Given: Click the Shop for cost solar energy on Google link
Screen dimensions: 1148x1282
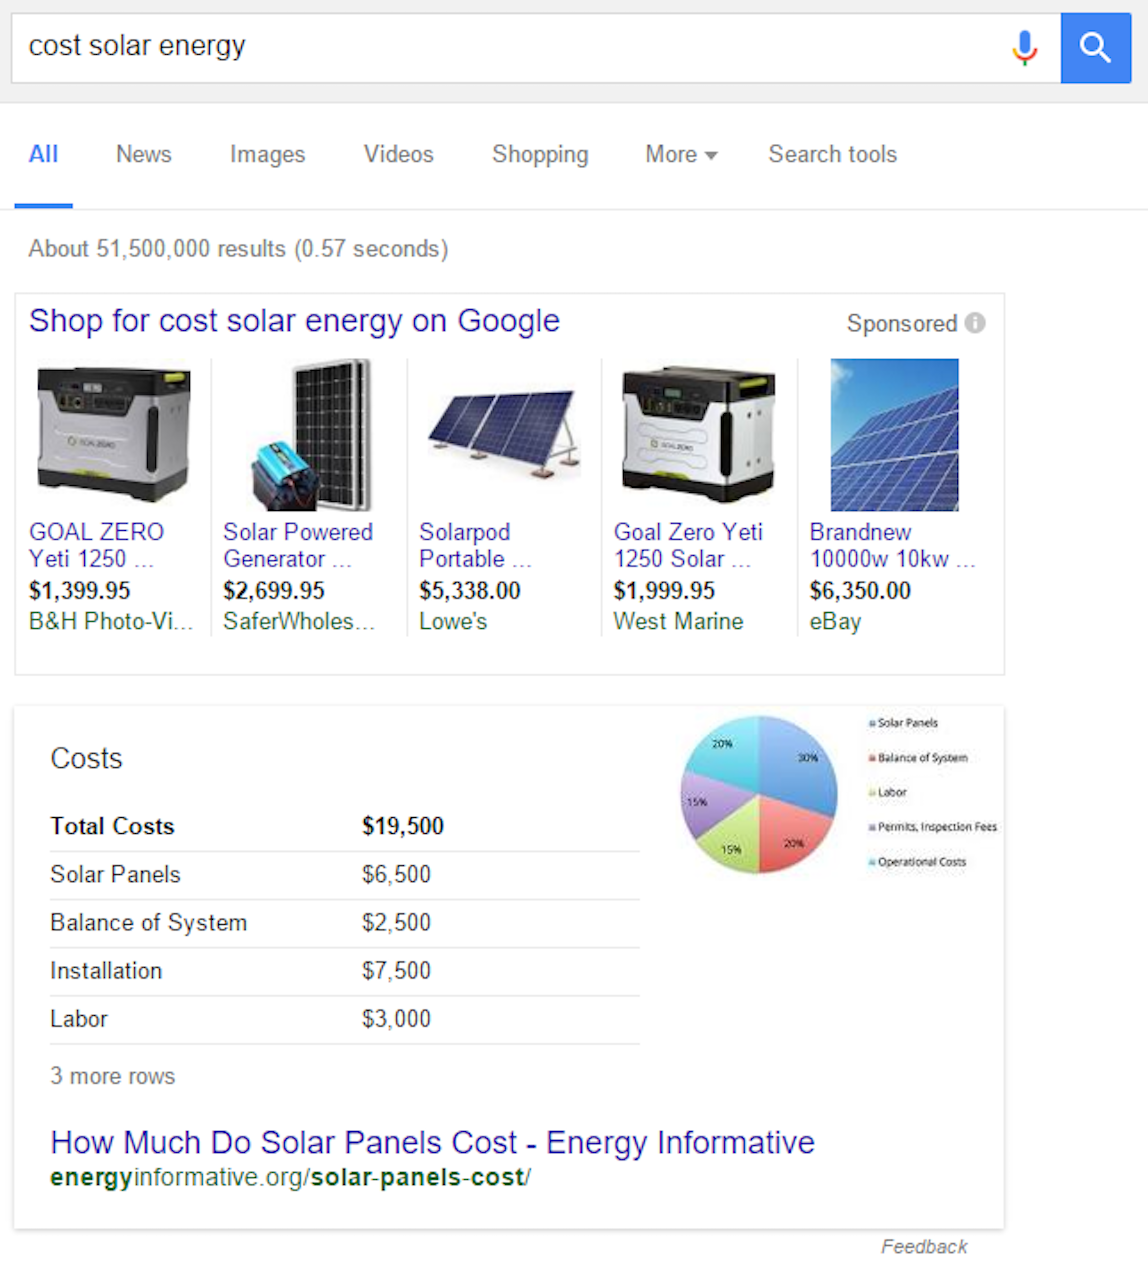Looking at the screenshot, I should click(x=294, y=321).
